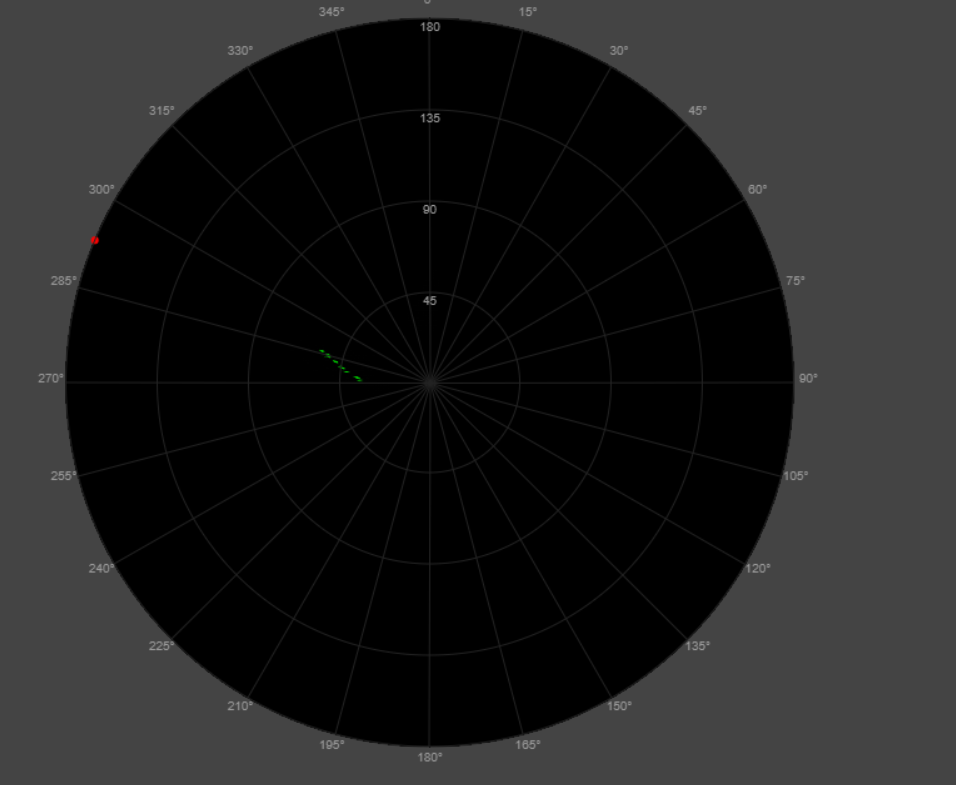Click the 150° angle label
Screen dimensions: 956x785
coord(619,706)
